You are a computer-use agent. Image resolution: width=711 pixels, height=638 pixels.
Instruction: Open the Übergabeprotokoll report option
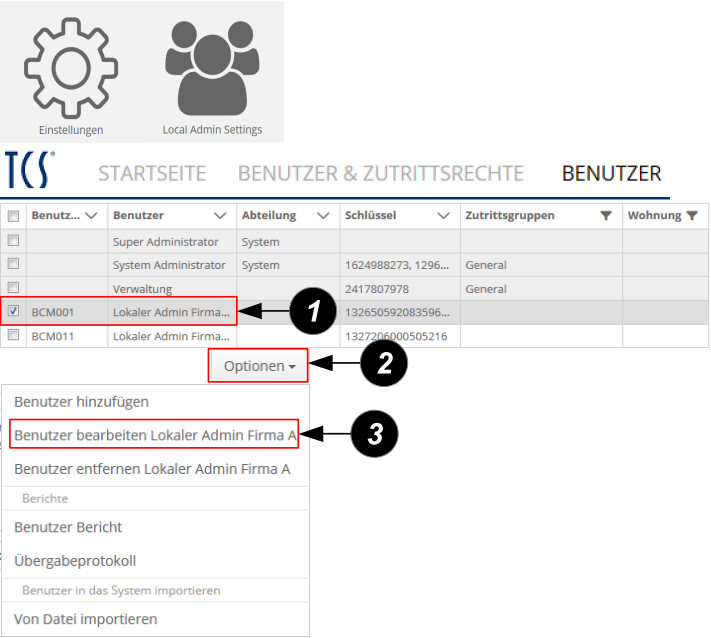click(75, 560)
